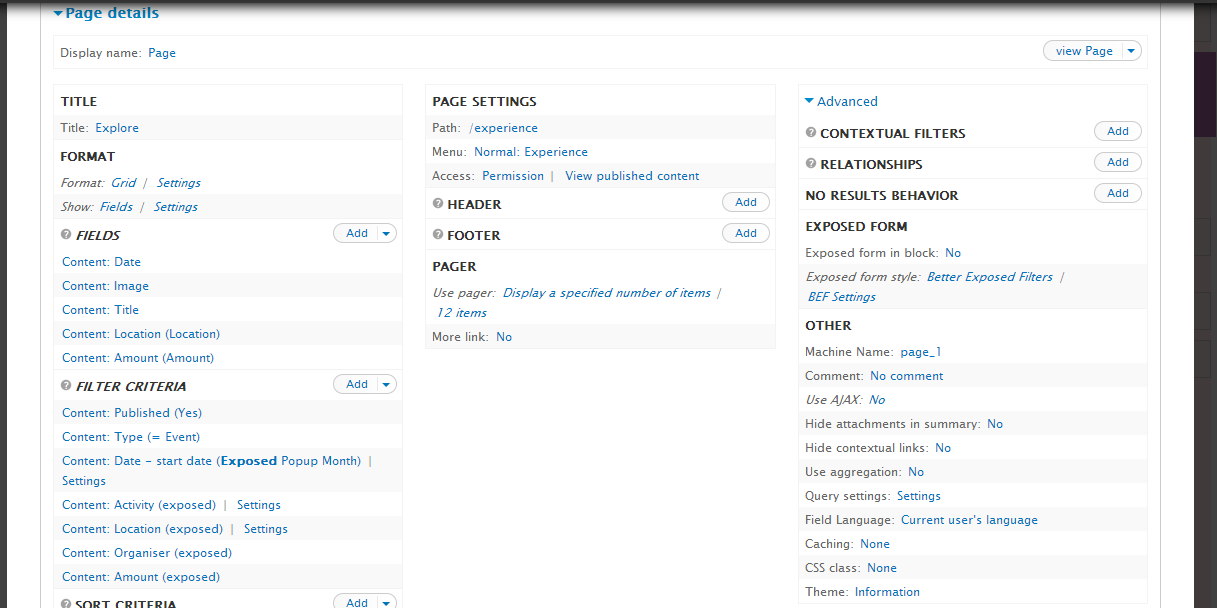This screenshot has height=608, width=1217.
Task: Change Field Language Current user's language
Action: pos(969,520)
